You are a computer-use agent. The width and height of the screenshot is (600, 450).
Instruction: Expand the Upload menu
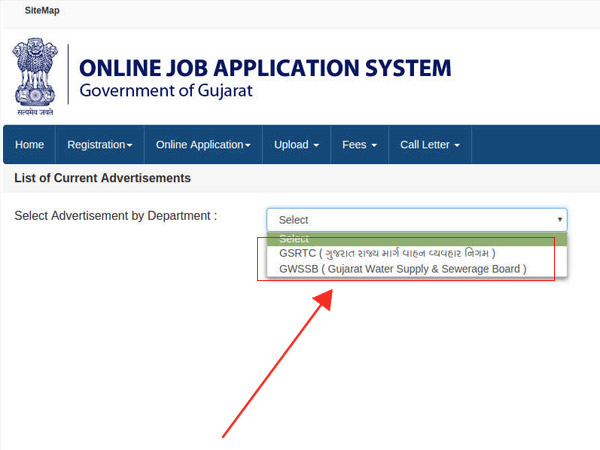(x=297, y=145)
